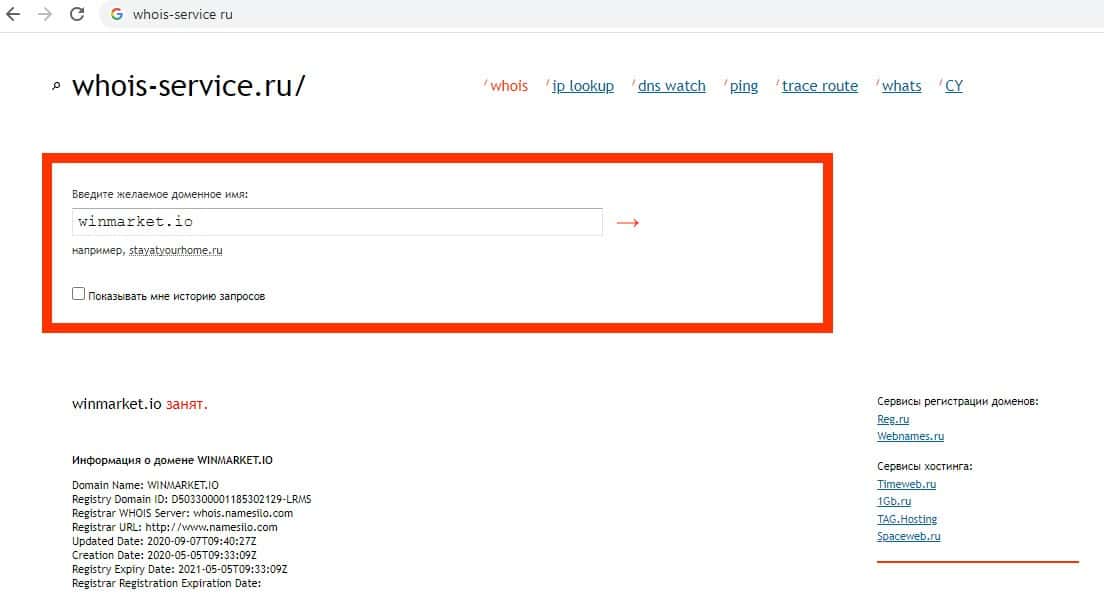Screen dimensions: 1104x593
Task: Open the CY menu link
Action: coord(953,86)
